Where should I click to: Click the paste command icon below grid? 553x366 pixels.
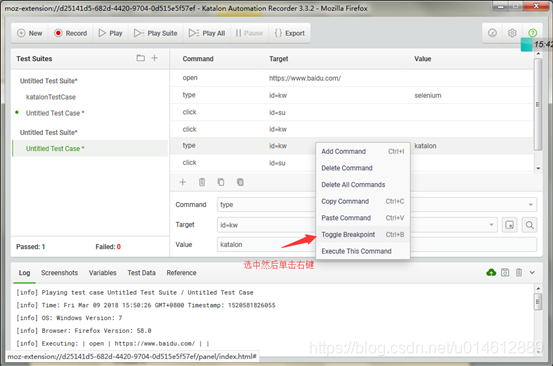[240, 182]
